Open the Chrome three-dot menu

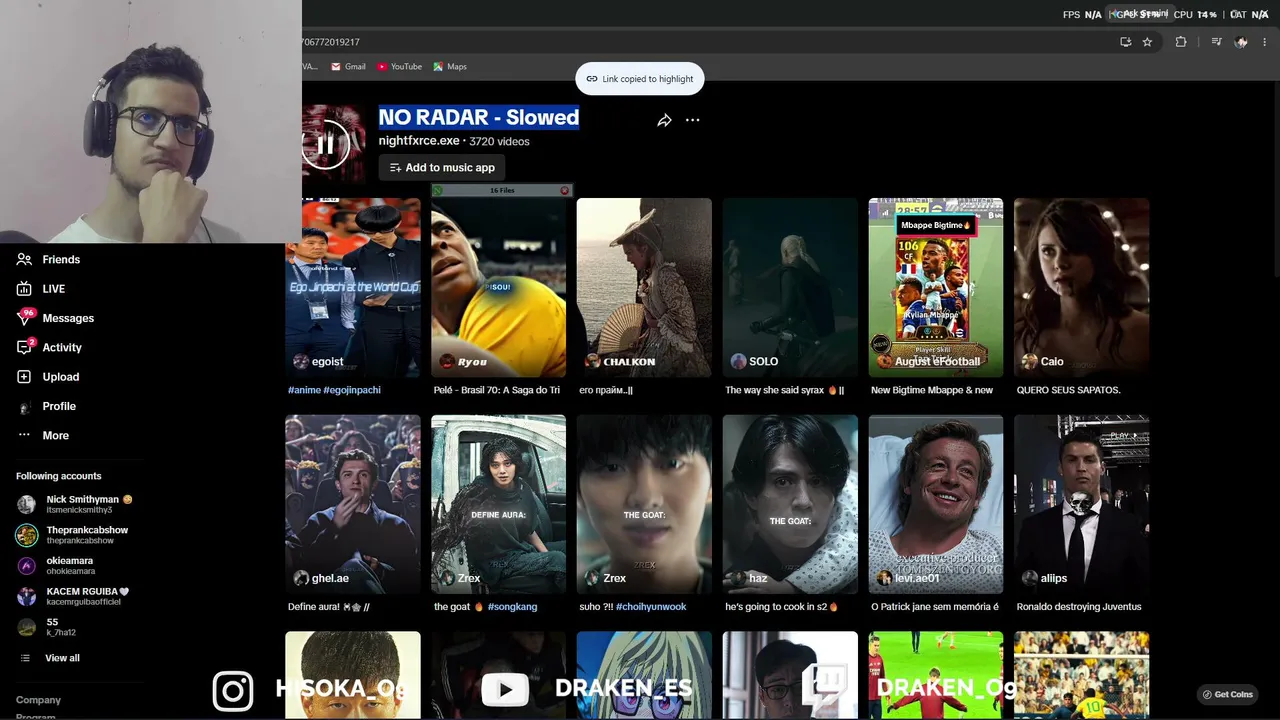1265,42
